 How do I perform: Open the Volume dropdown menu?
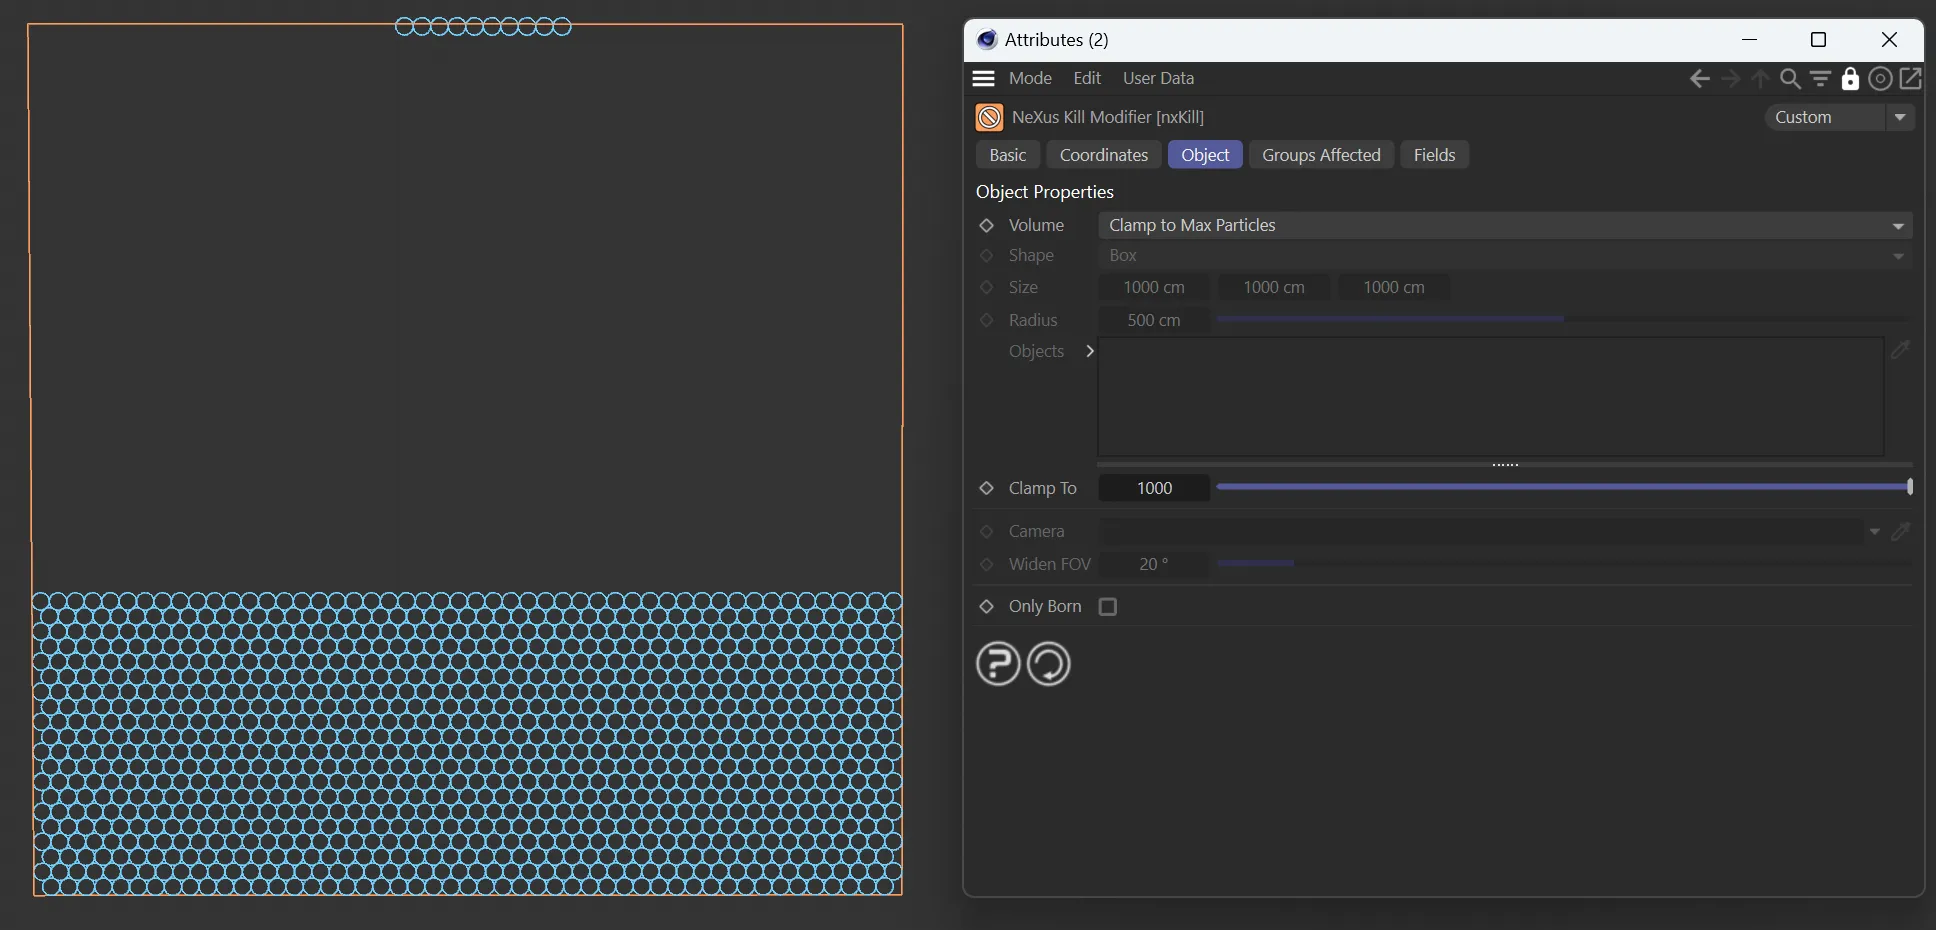pos(1504,226)
